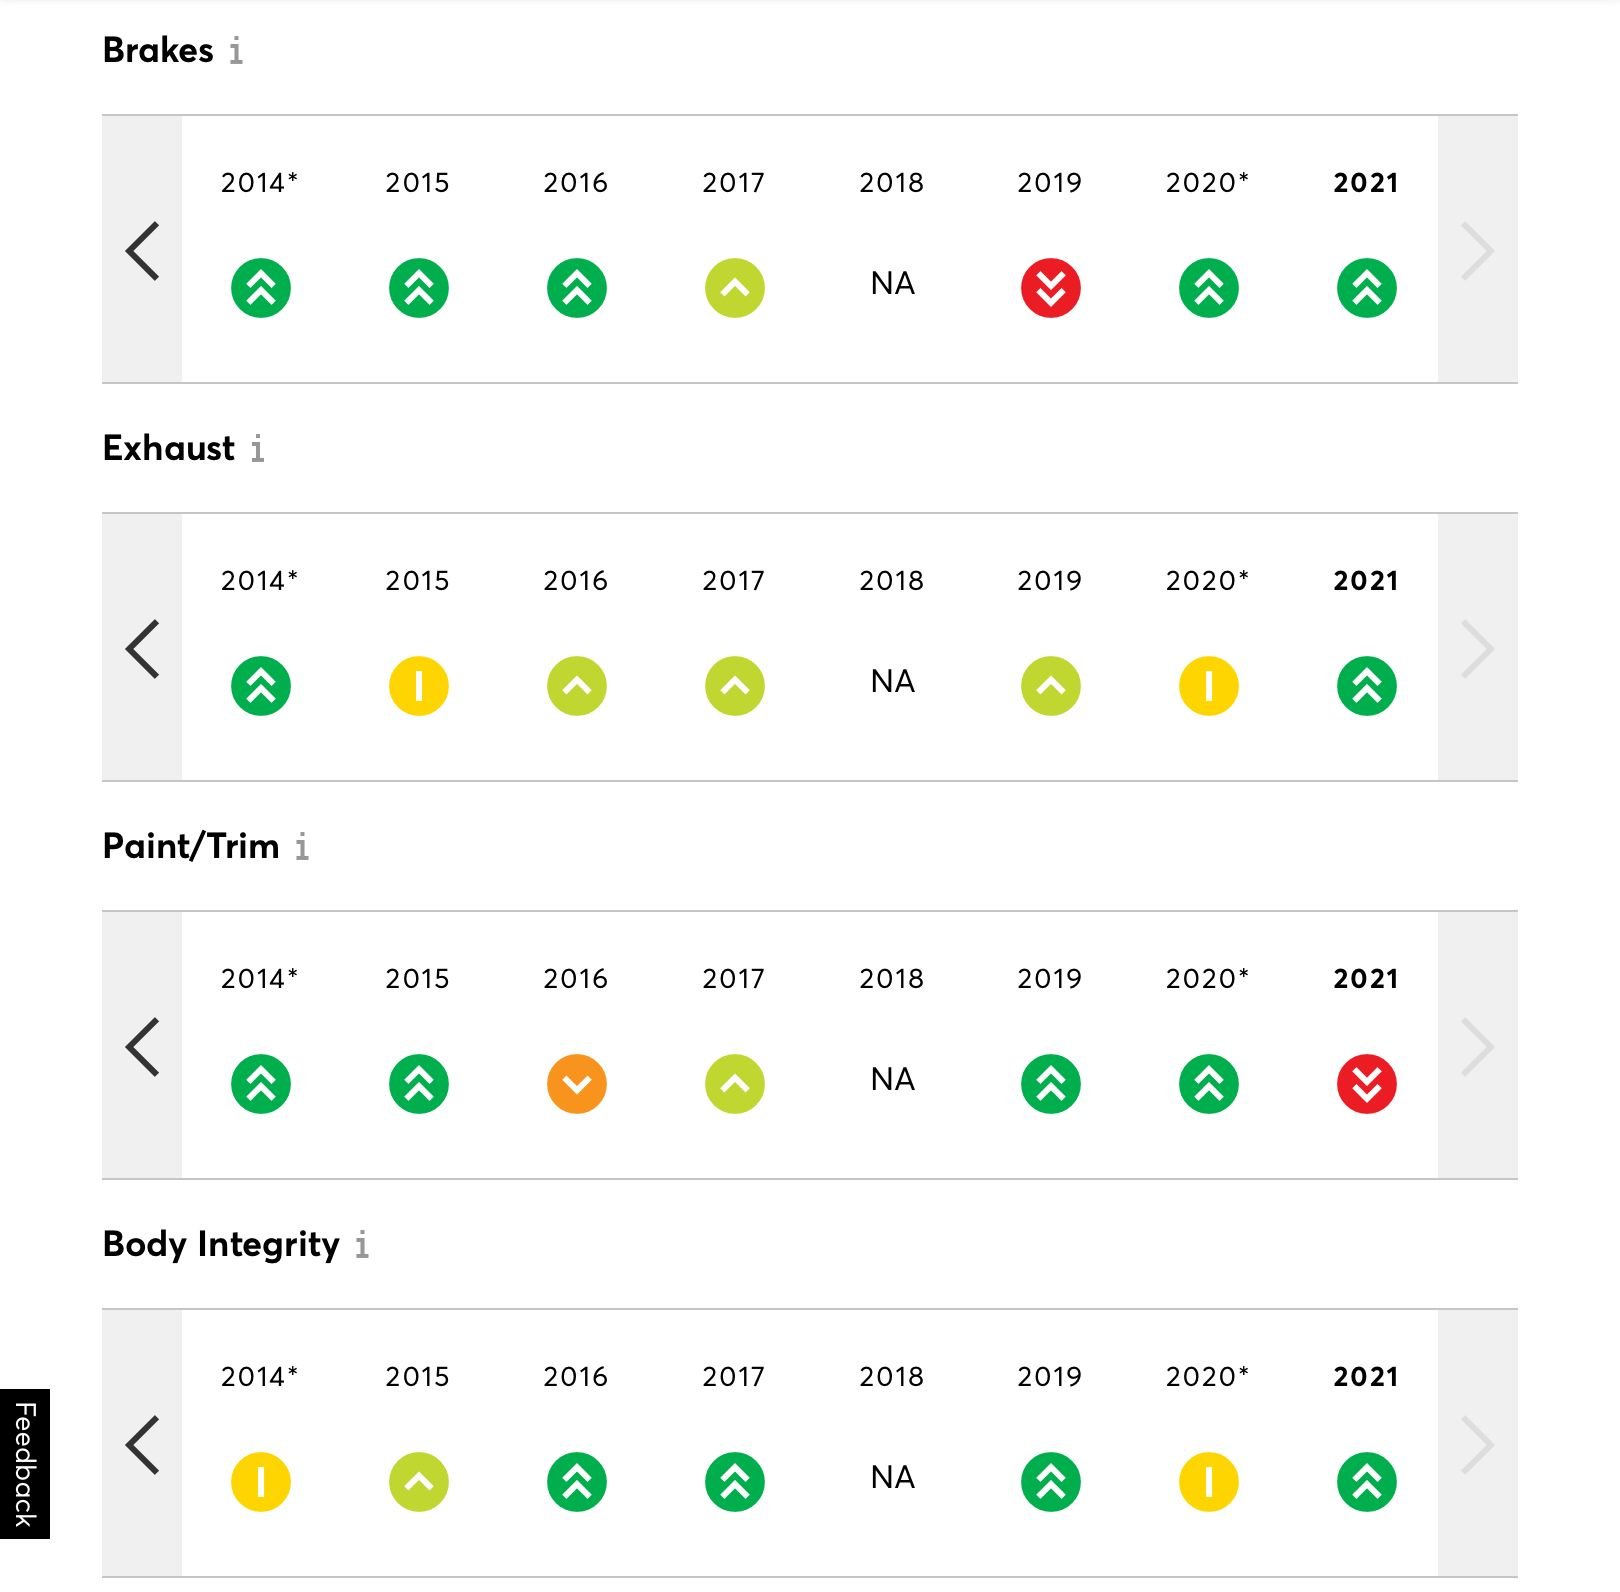Click the Paint/Trim info icon
Image resolution: width=1620 pixels, height=1592 pixels.
(x=302, y=847)
